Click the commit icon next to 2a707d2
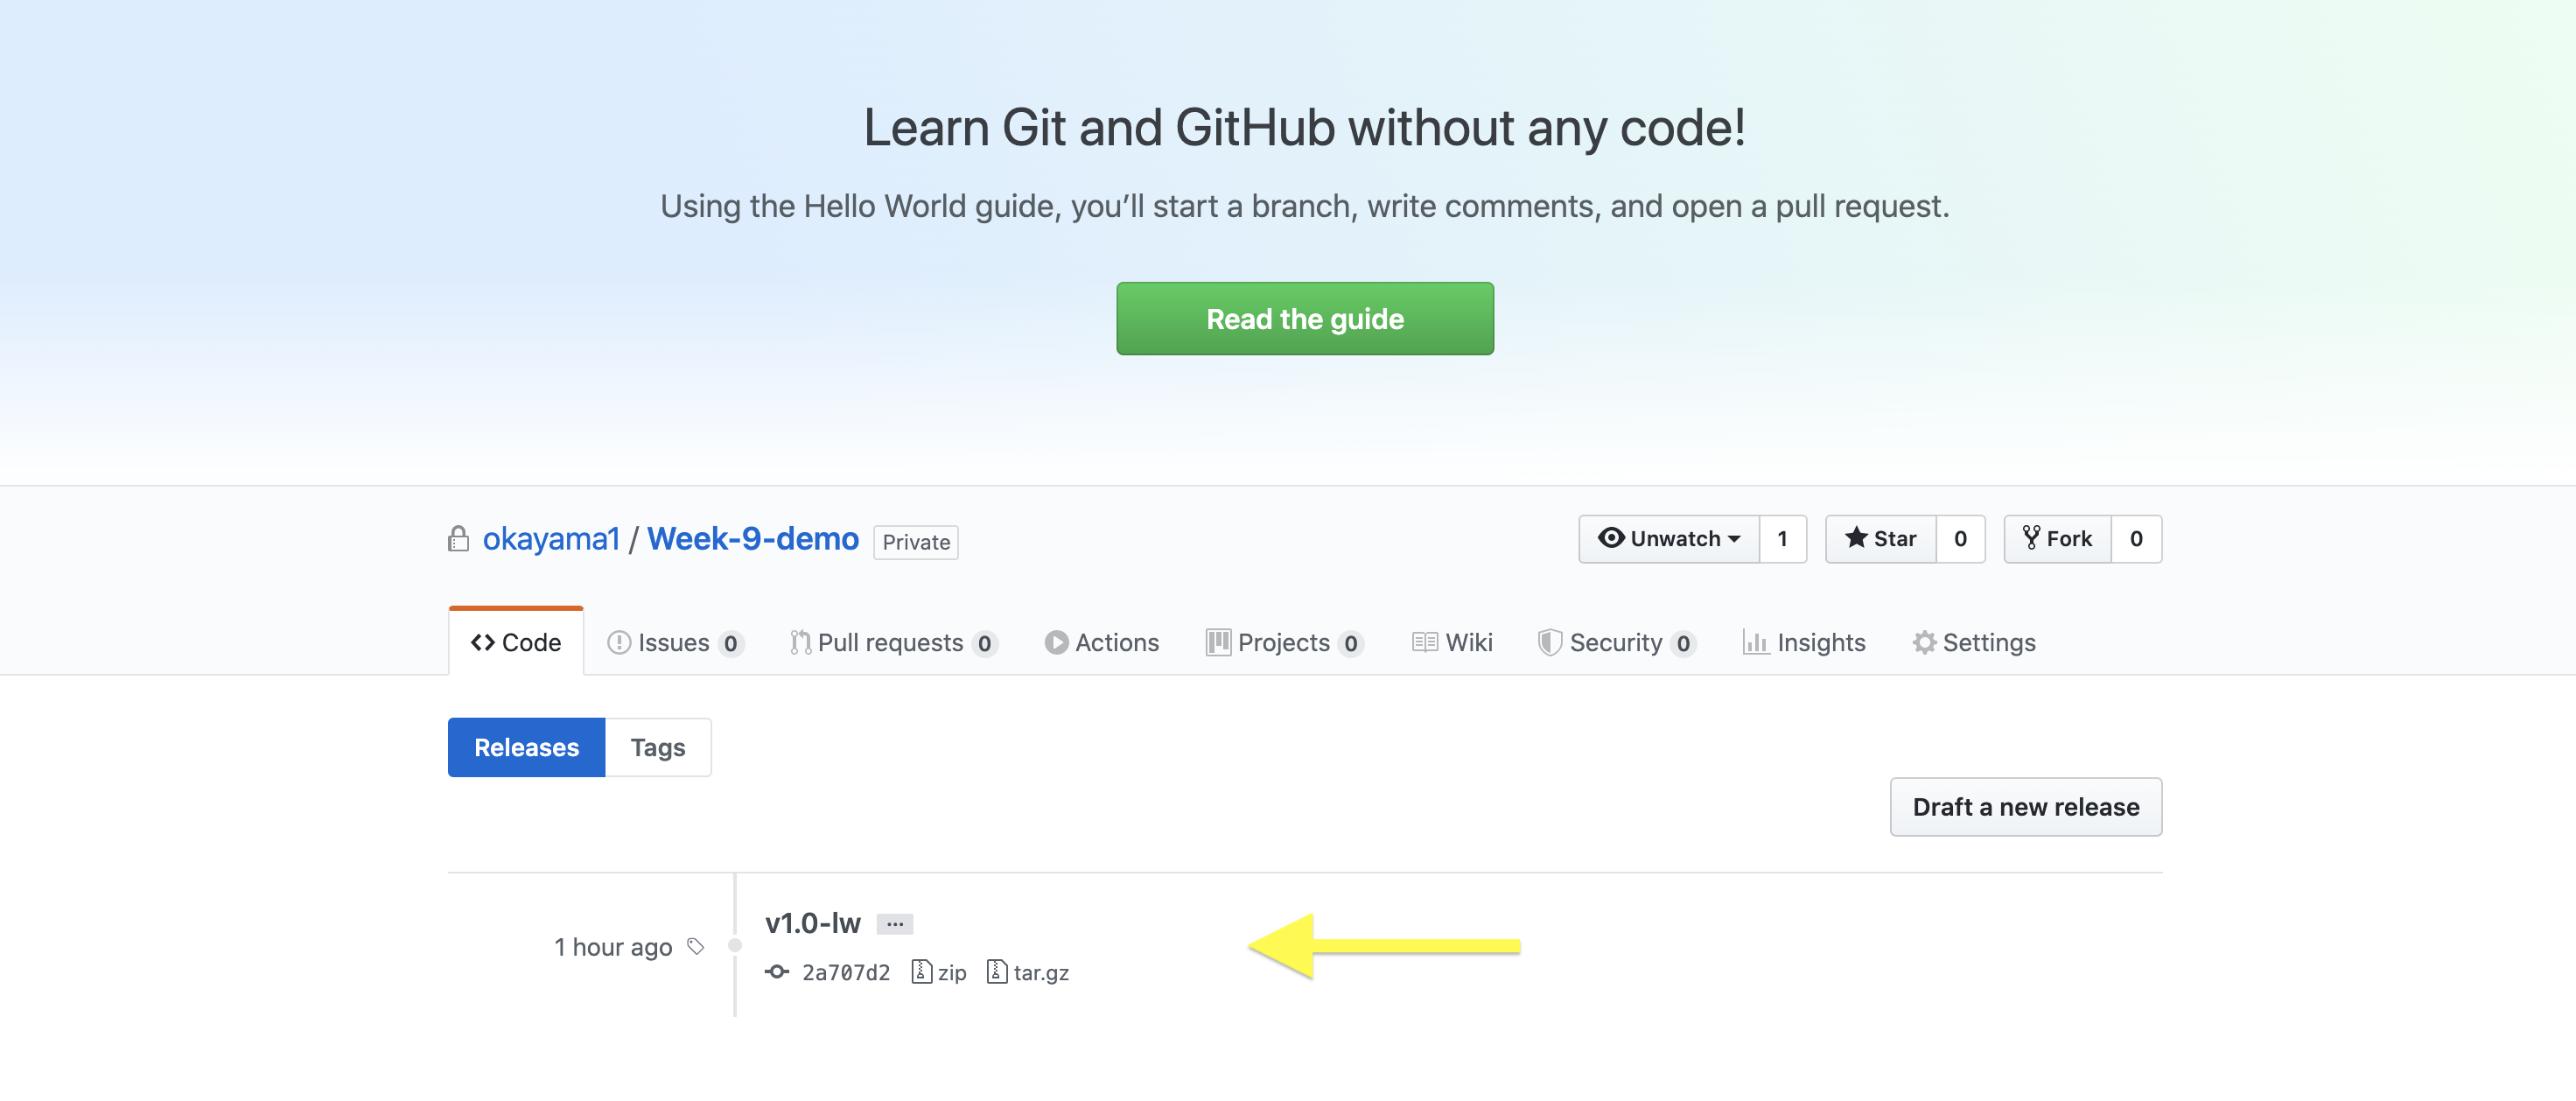 (x=776, y=972)
